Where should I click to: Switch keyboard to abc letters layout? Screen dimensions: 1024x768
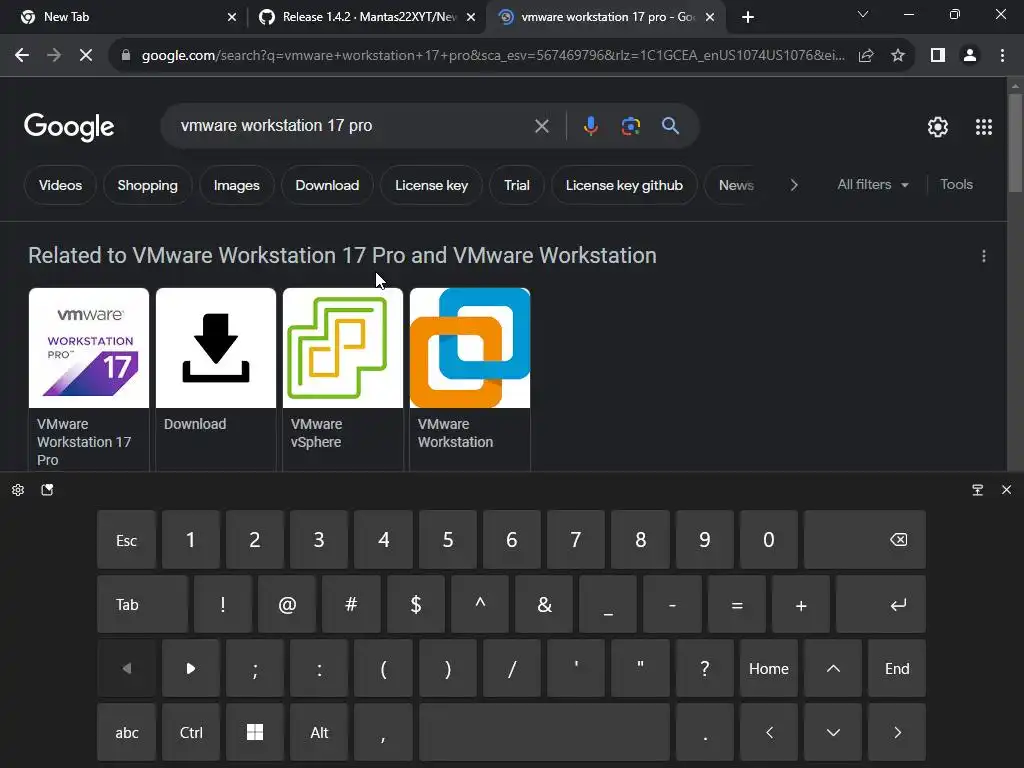click(x=127, y=733)
